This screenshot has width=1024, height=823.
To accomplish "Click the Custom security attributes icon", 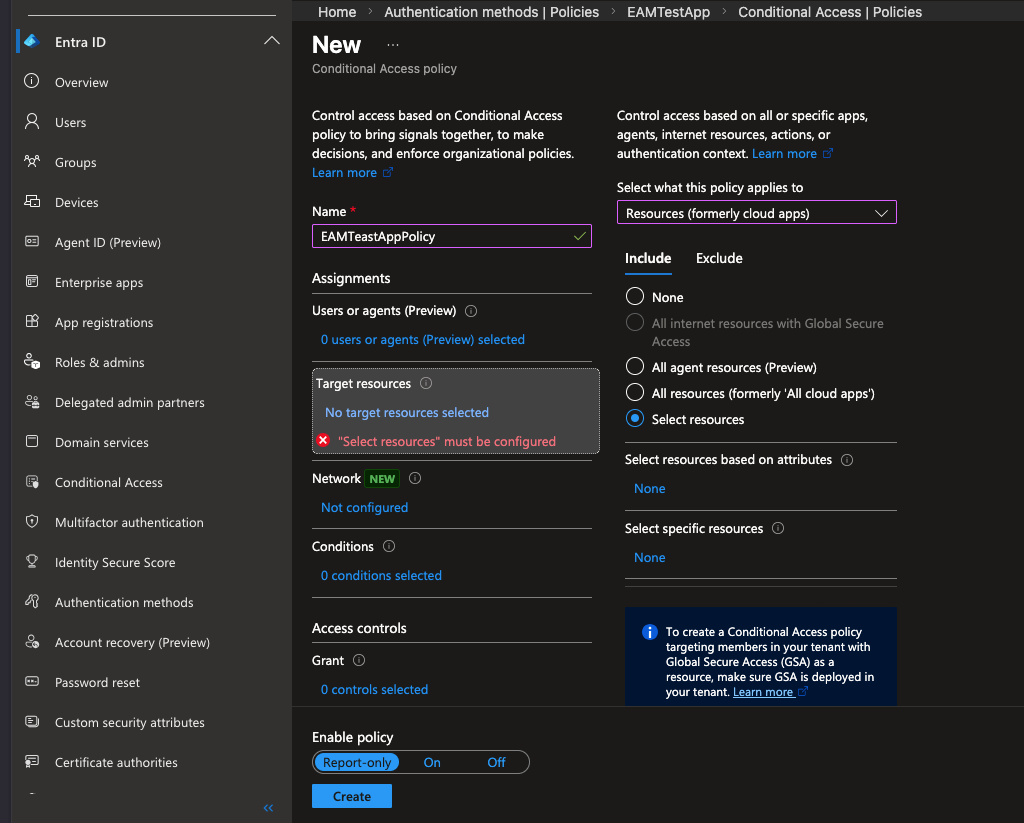I will (31, 722).
